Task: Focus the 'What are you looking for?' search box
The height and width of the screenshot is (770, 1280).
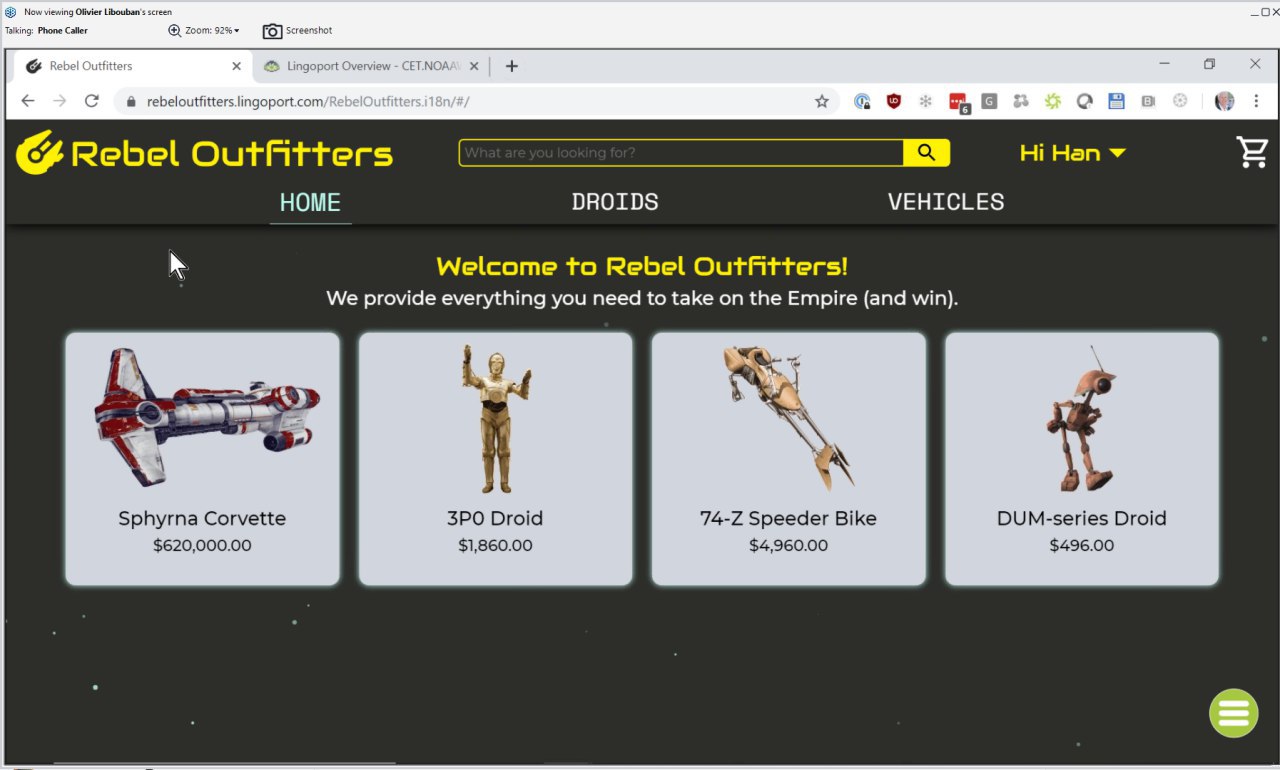Action: (682, 153)
